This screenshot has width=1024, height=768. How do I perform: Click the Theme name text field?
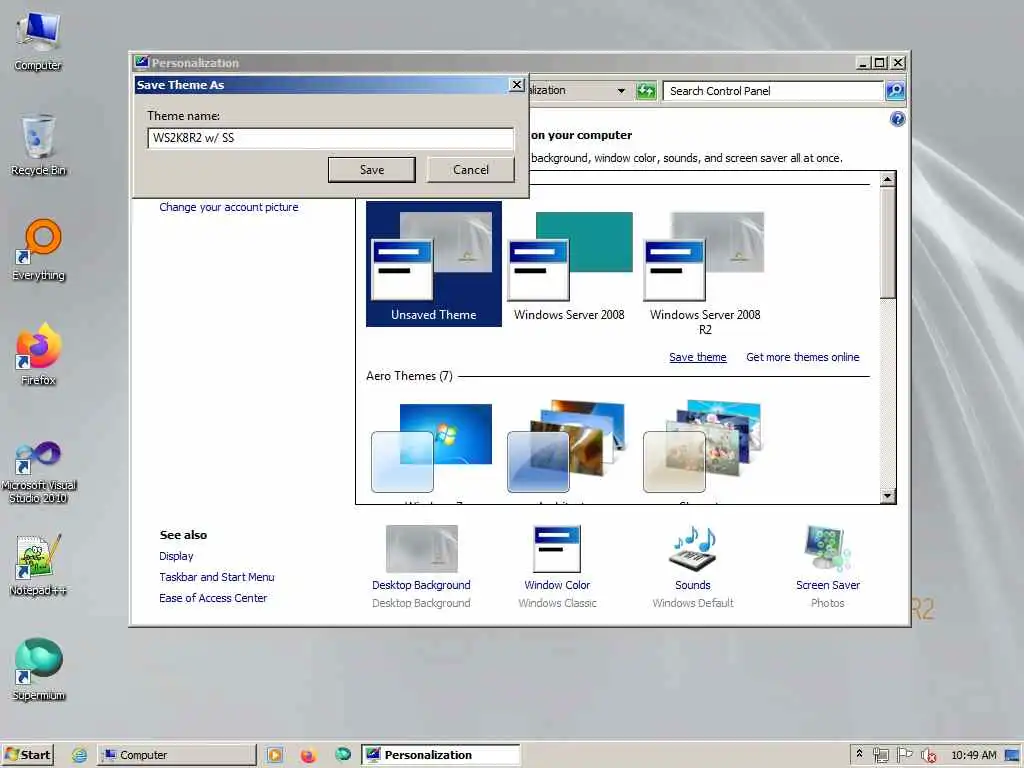click(330, 138)
